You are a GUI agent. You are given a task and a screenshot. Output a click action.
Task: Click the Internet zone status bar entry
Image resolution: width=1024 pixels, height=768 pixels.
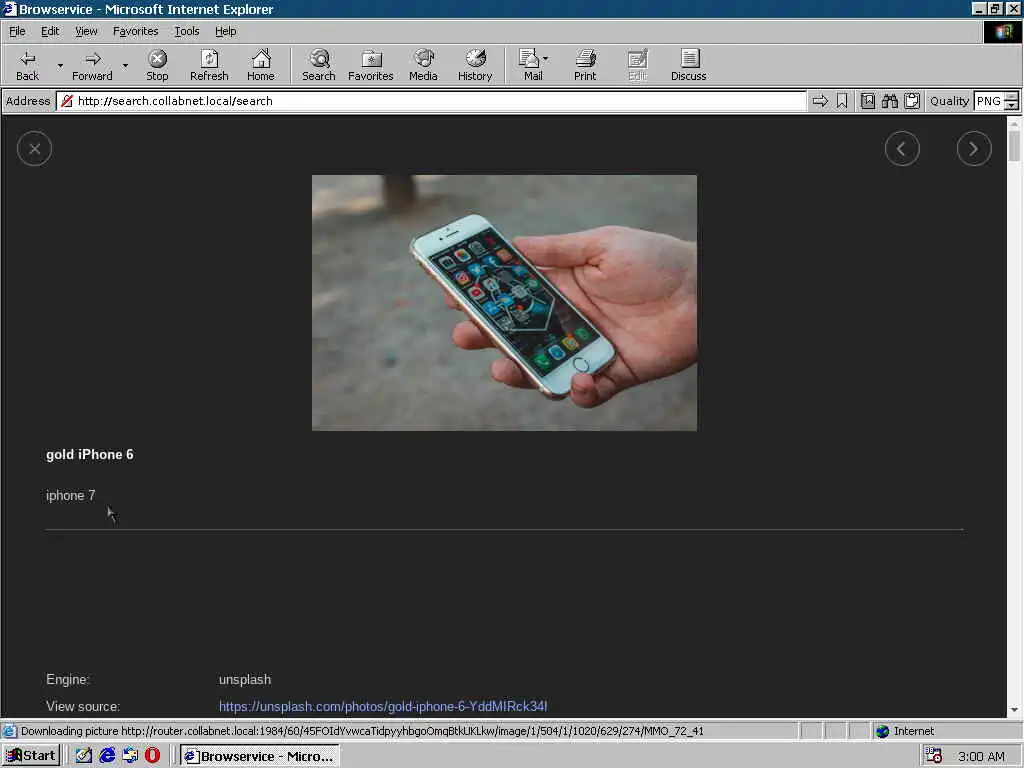pos(904,731)
